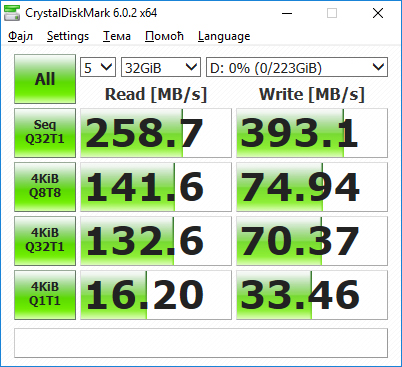Open the test count dropdown showing 5
402x367 pixels.
pyautogui.click(x=98, y=67)
